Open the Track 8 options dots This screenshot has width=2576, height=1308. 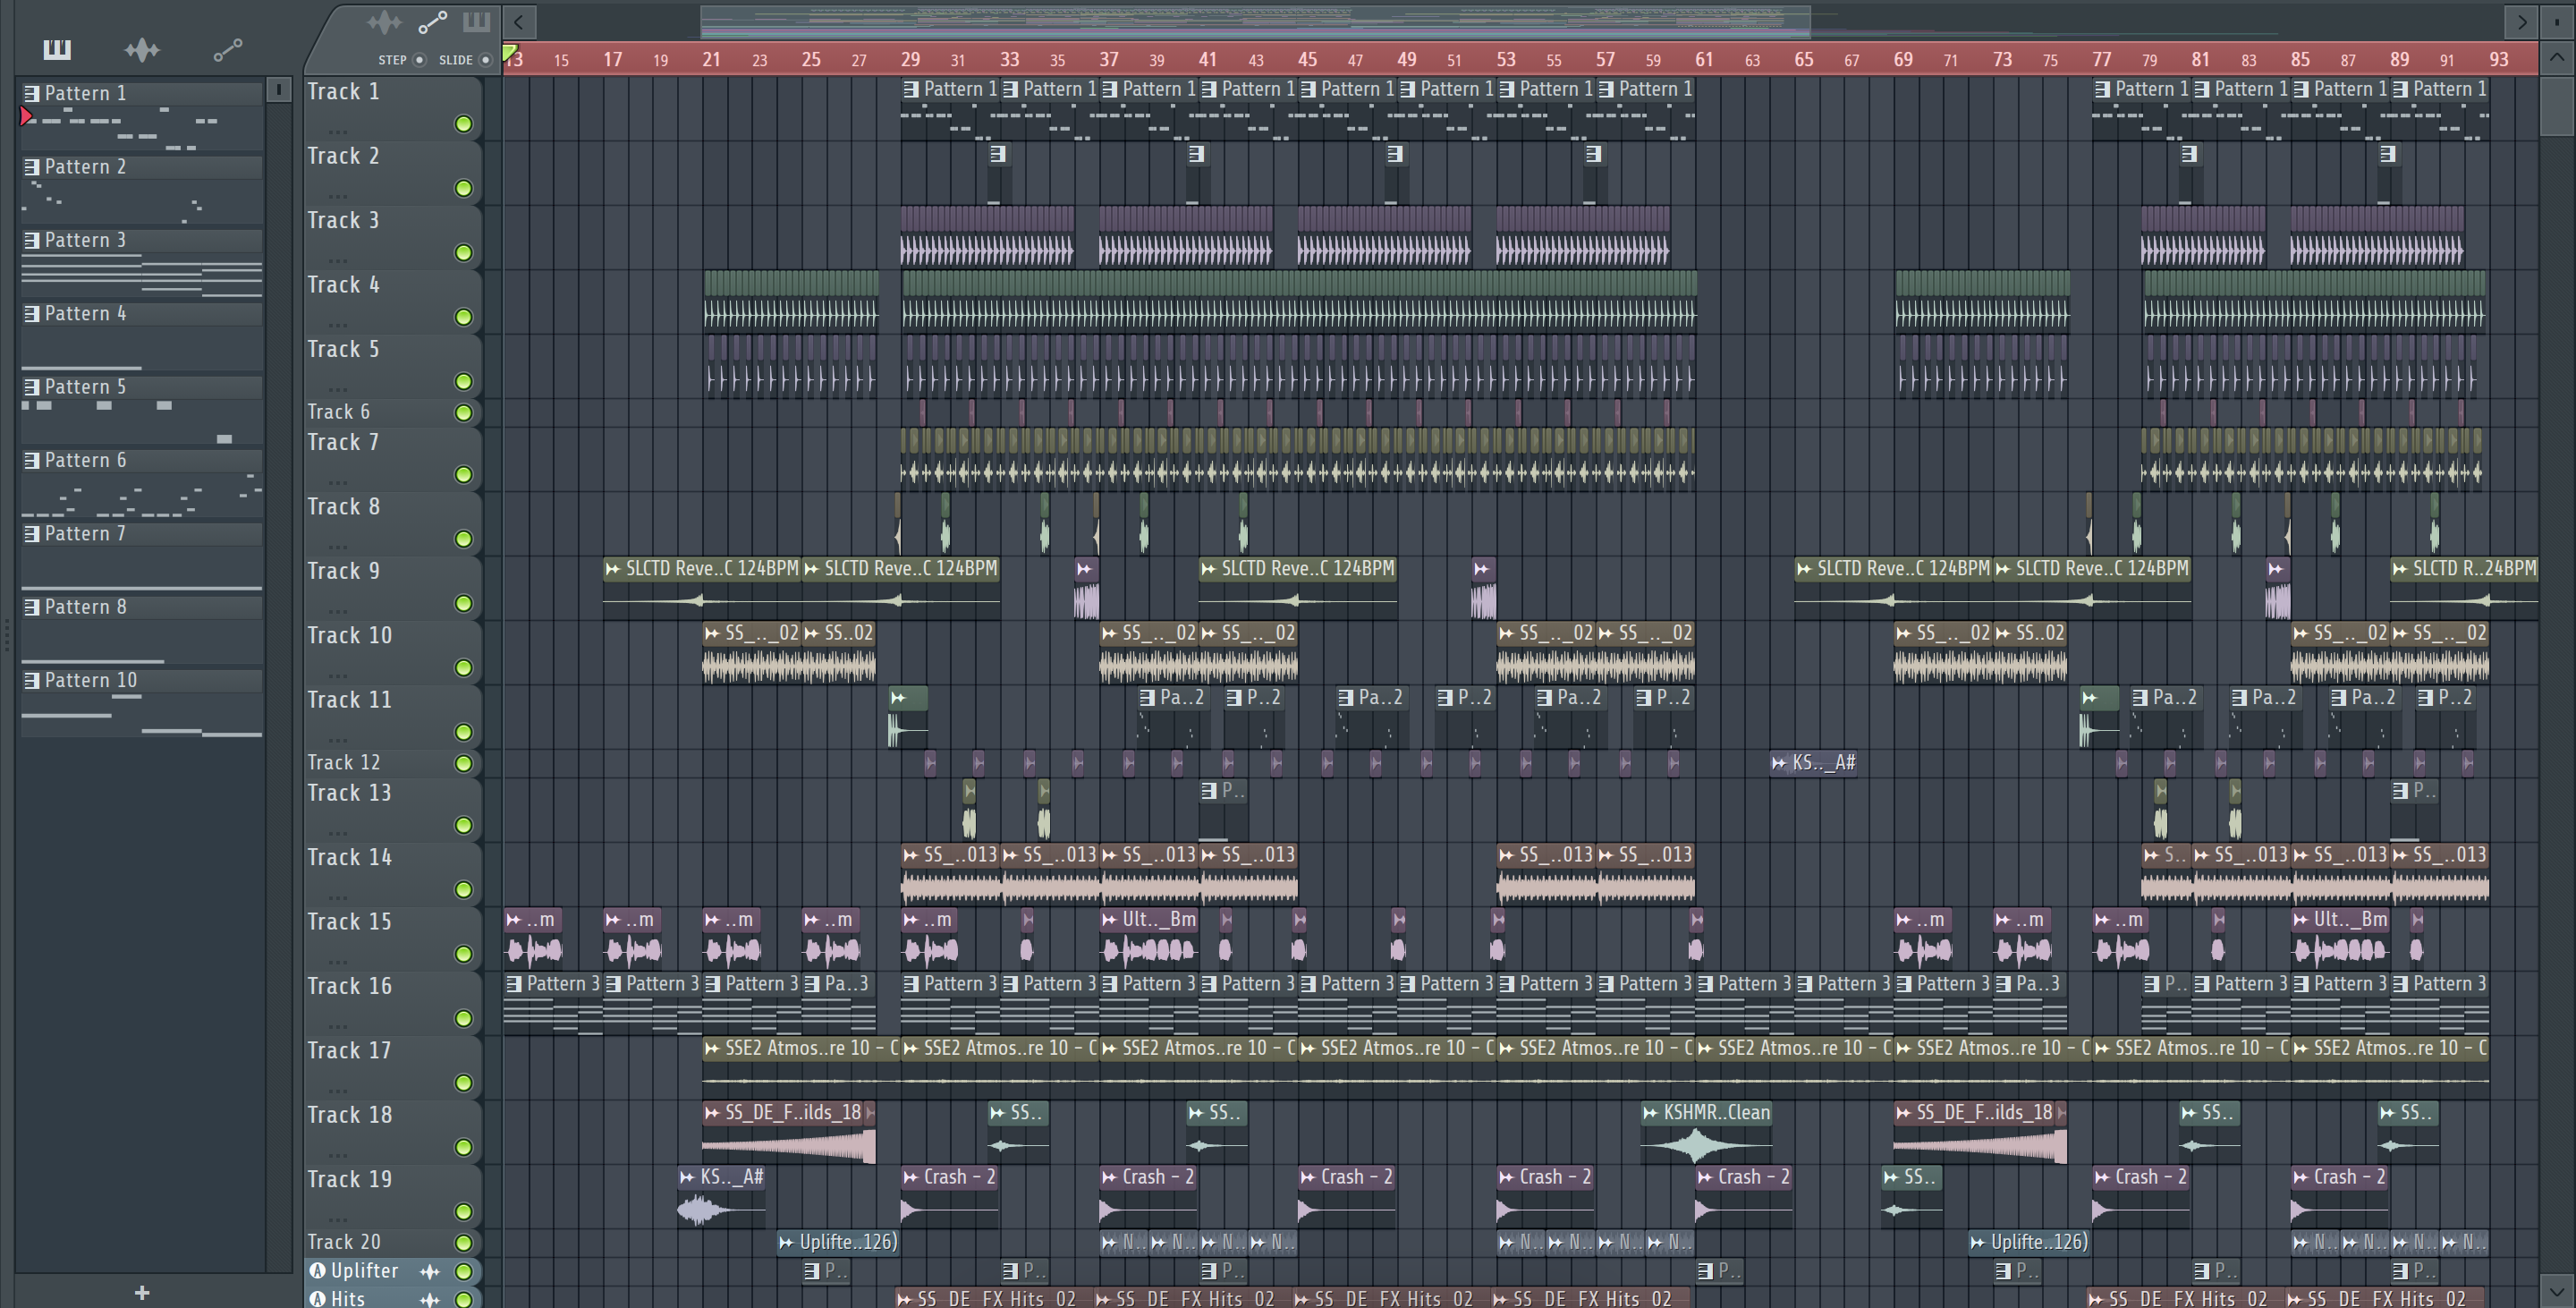pyautogui.click(x=338, y=546)
